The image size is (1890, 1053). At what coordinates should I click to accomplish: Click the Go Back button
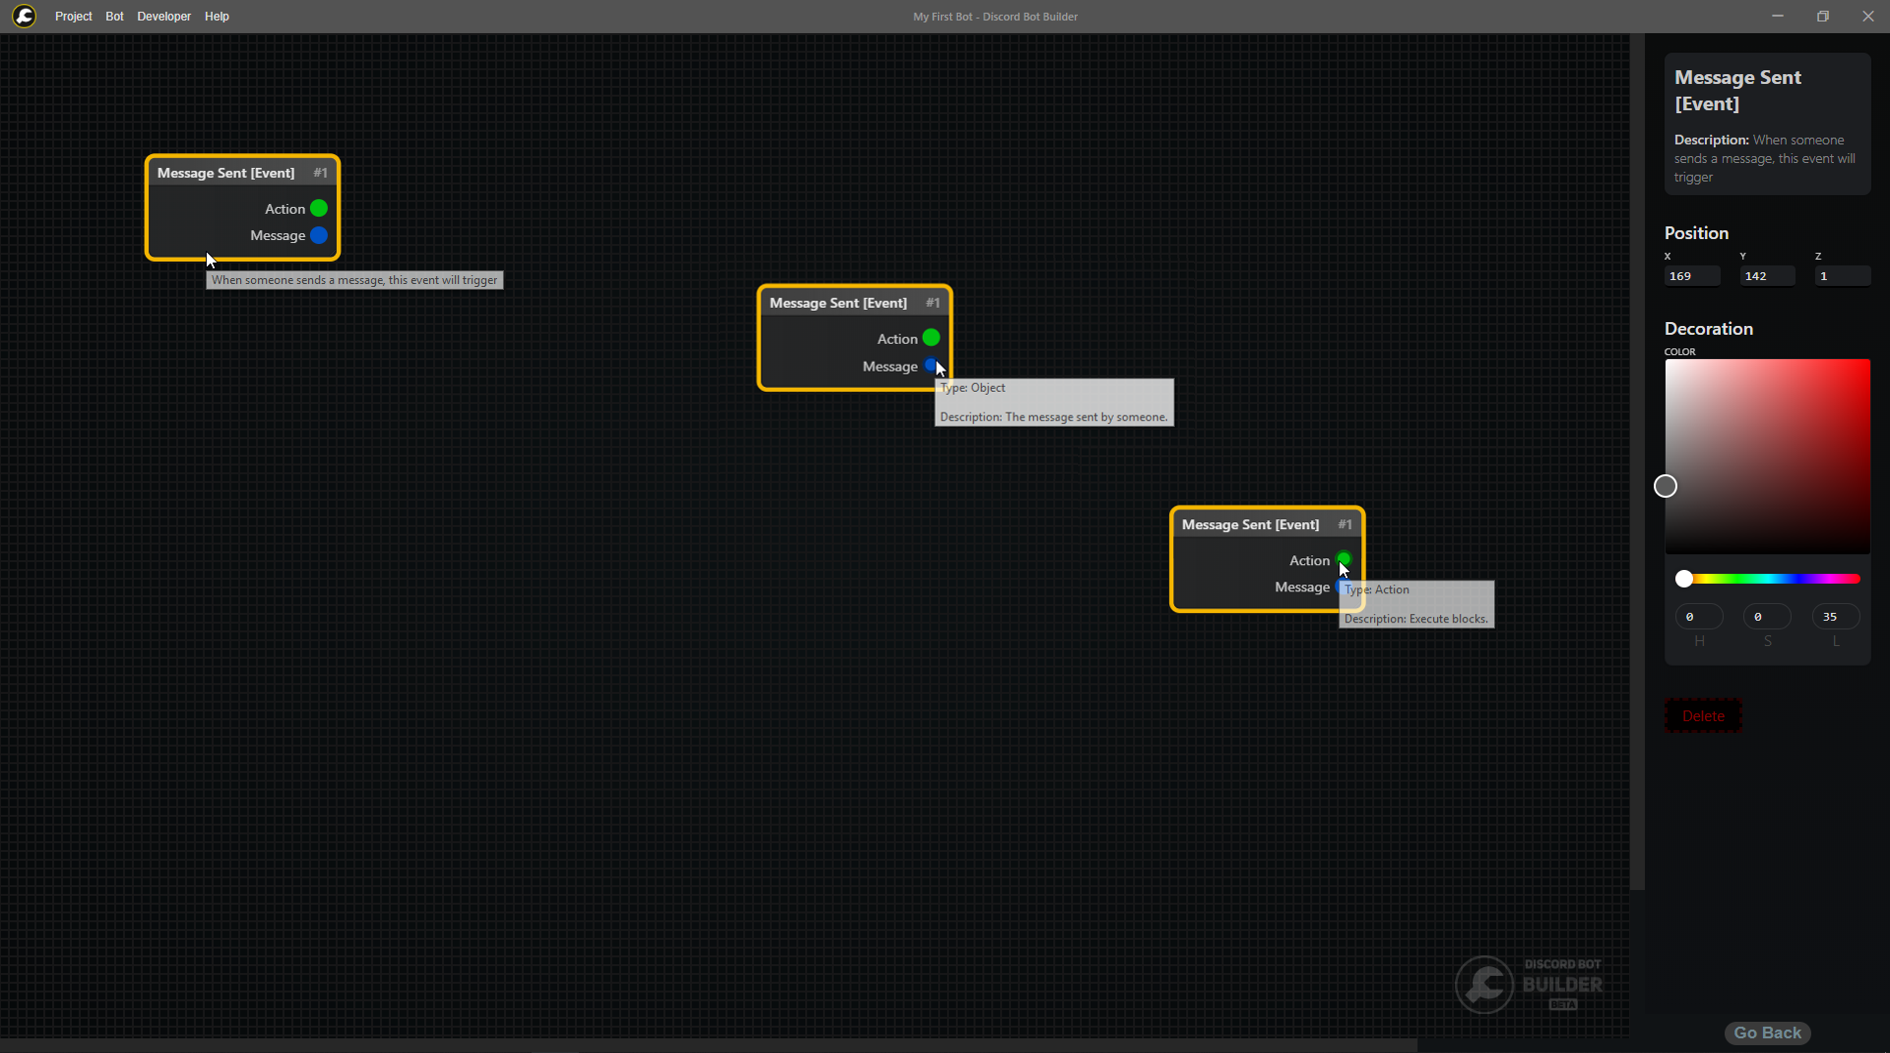click(x=1767, y=1033)
